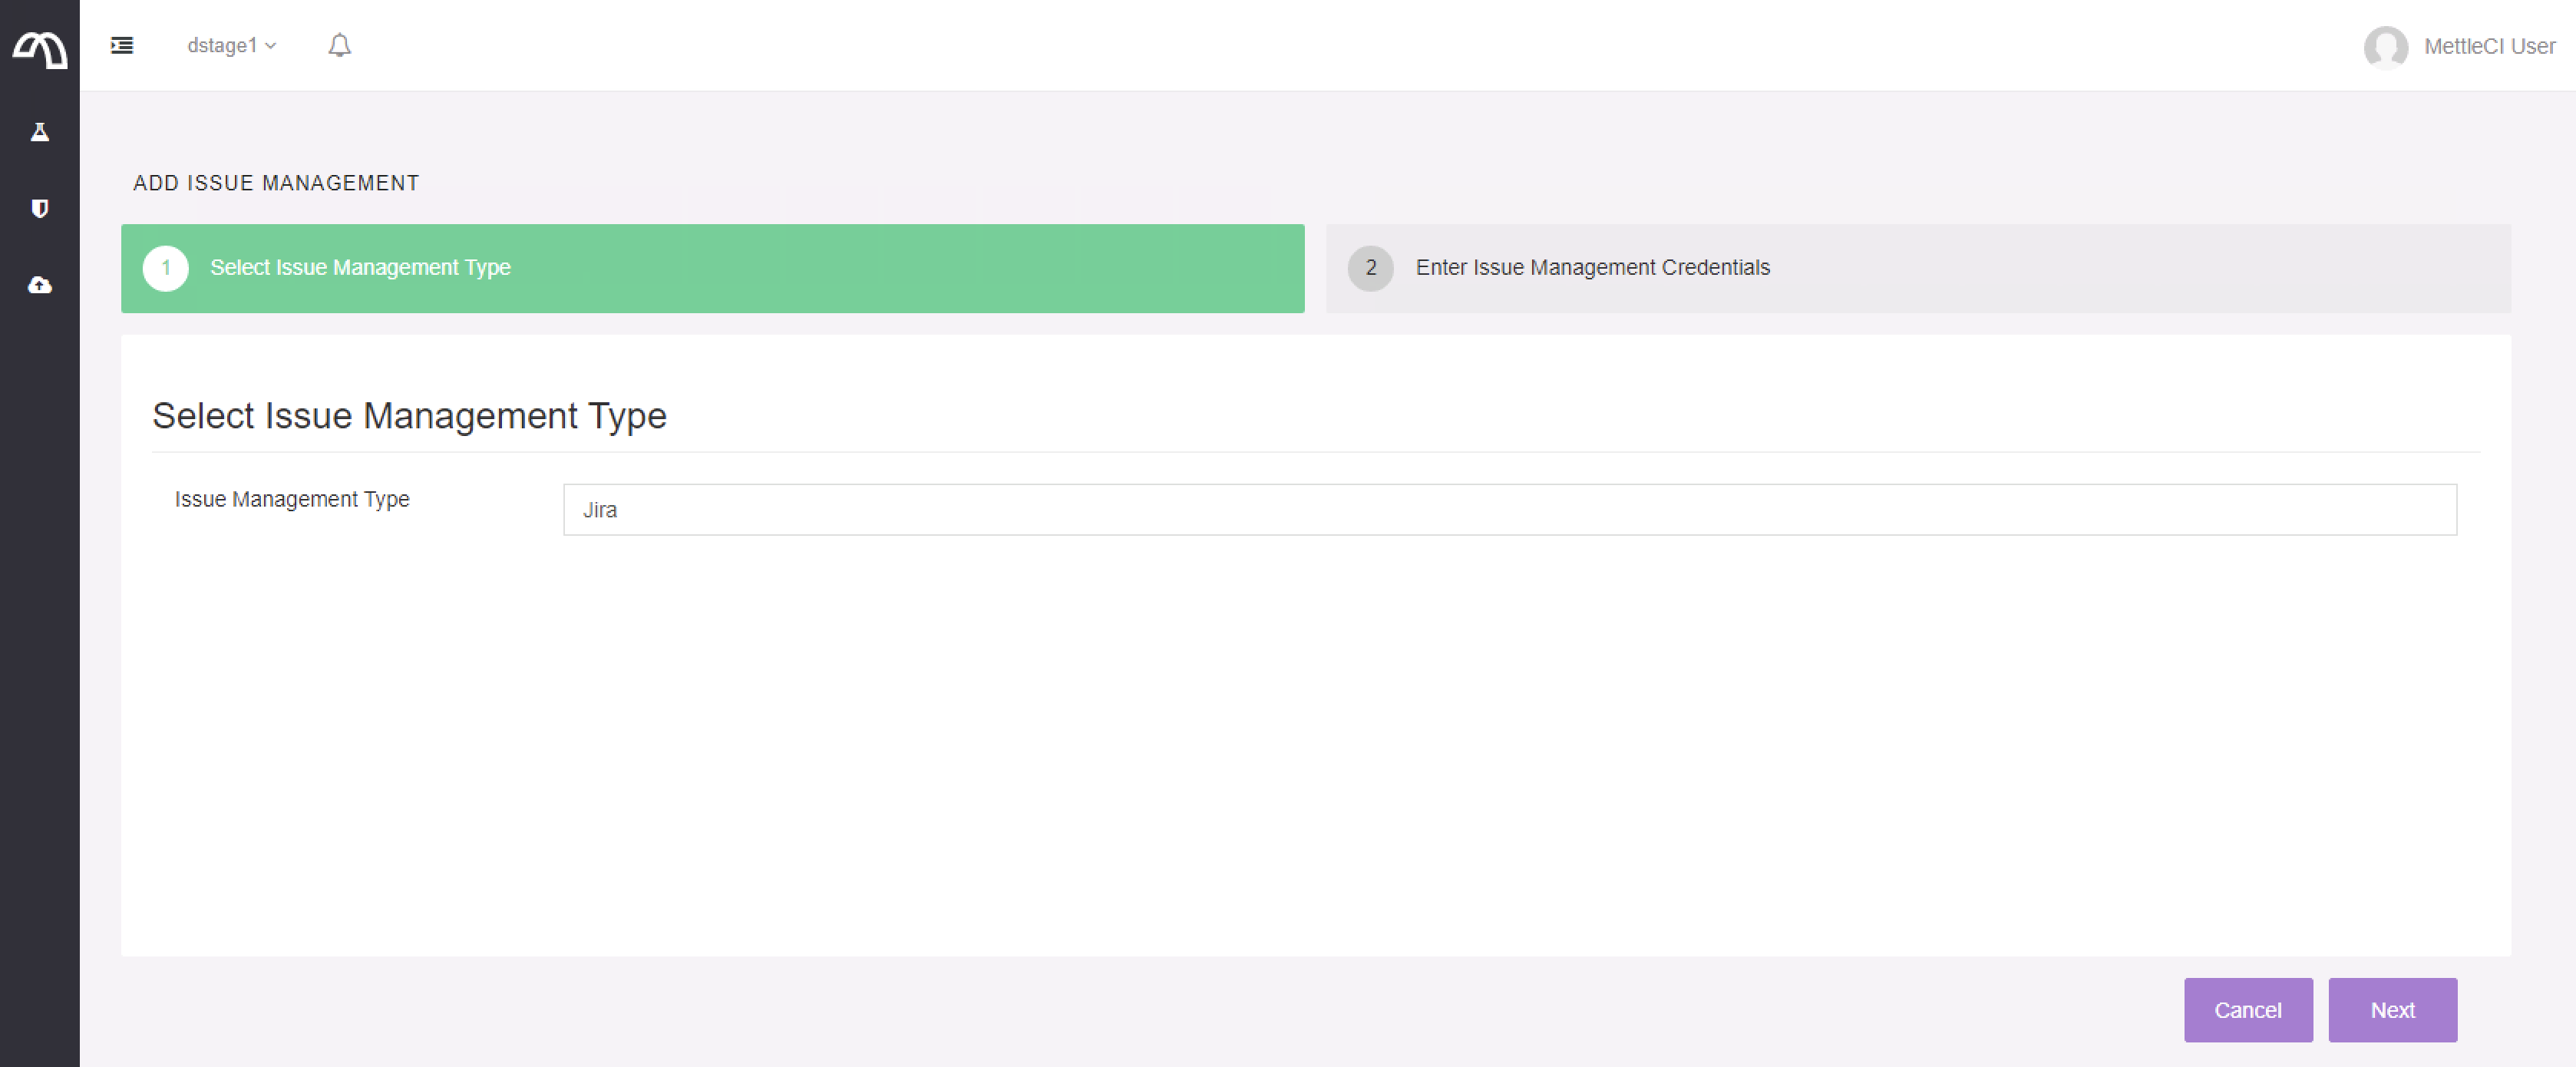
Task: Click the step 1 number circle
Action: point(166,268)
